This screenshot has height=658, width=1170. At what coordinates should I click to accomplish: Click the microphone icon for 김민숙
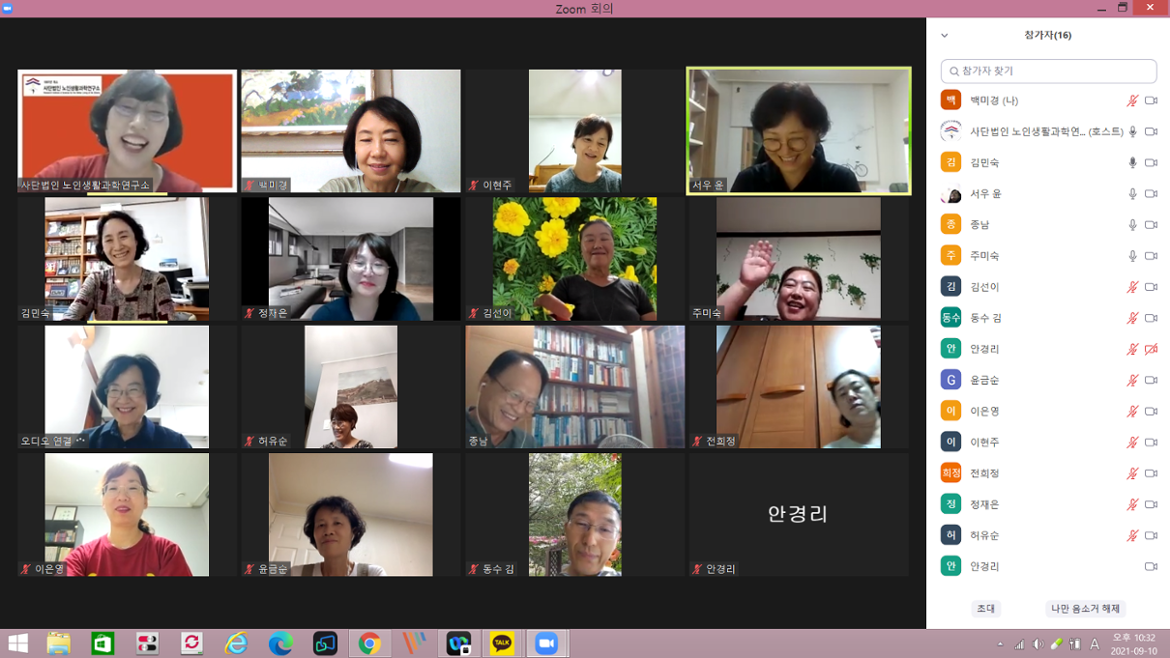[1132, 163]
